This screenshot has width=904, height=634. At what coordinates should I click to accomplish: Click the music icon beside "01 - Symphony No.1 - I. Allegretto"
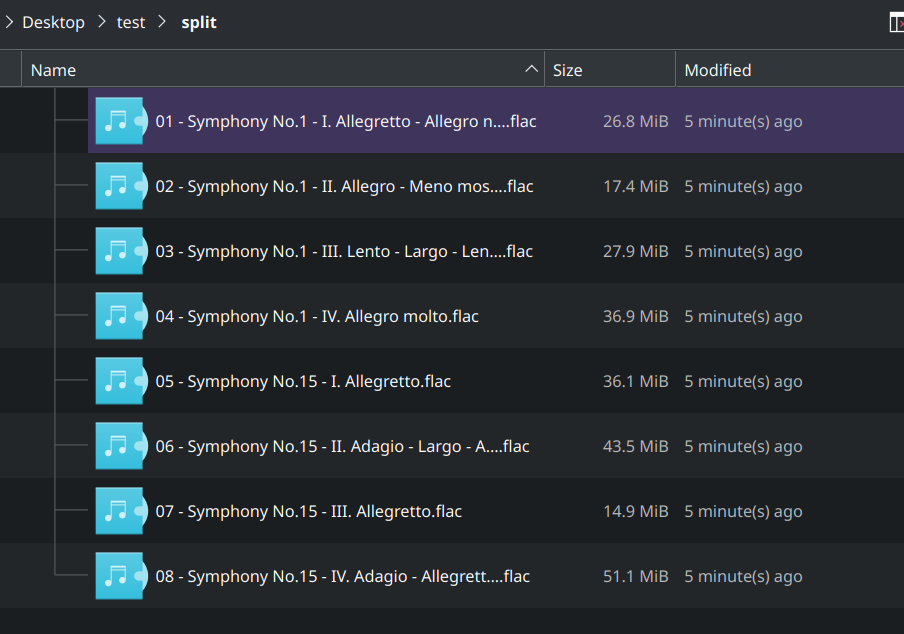(121, 120)
